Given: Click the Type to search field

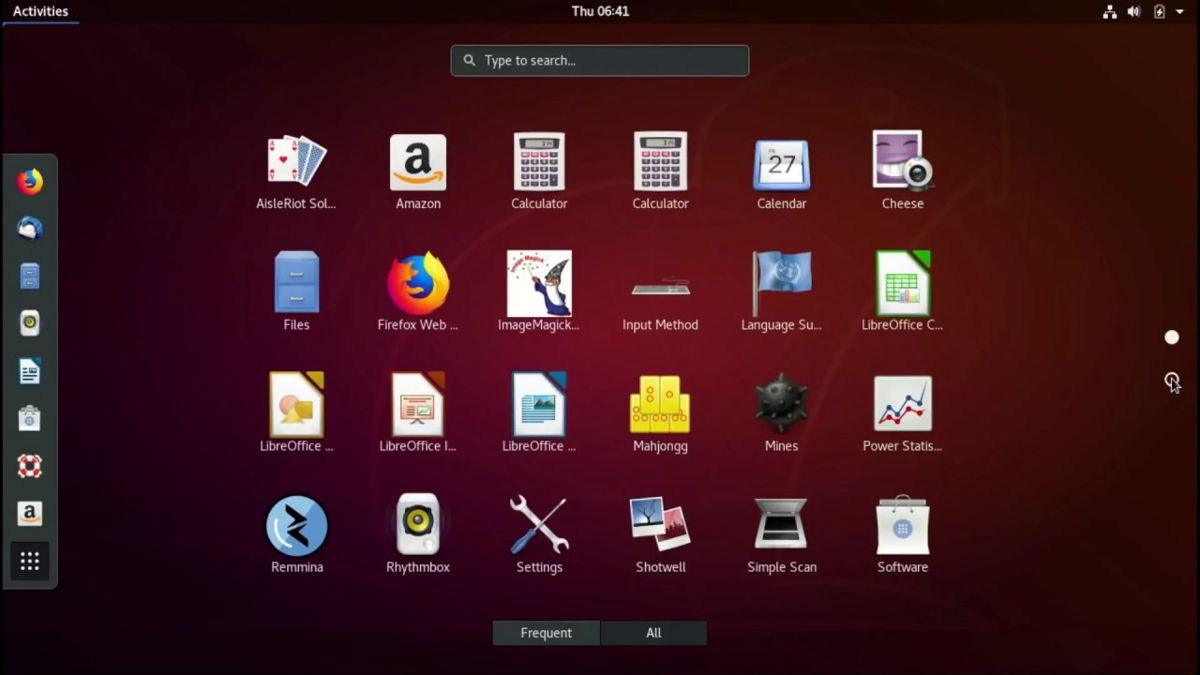Looking at the screenshot, I should click(598, 60).
